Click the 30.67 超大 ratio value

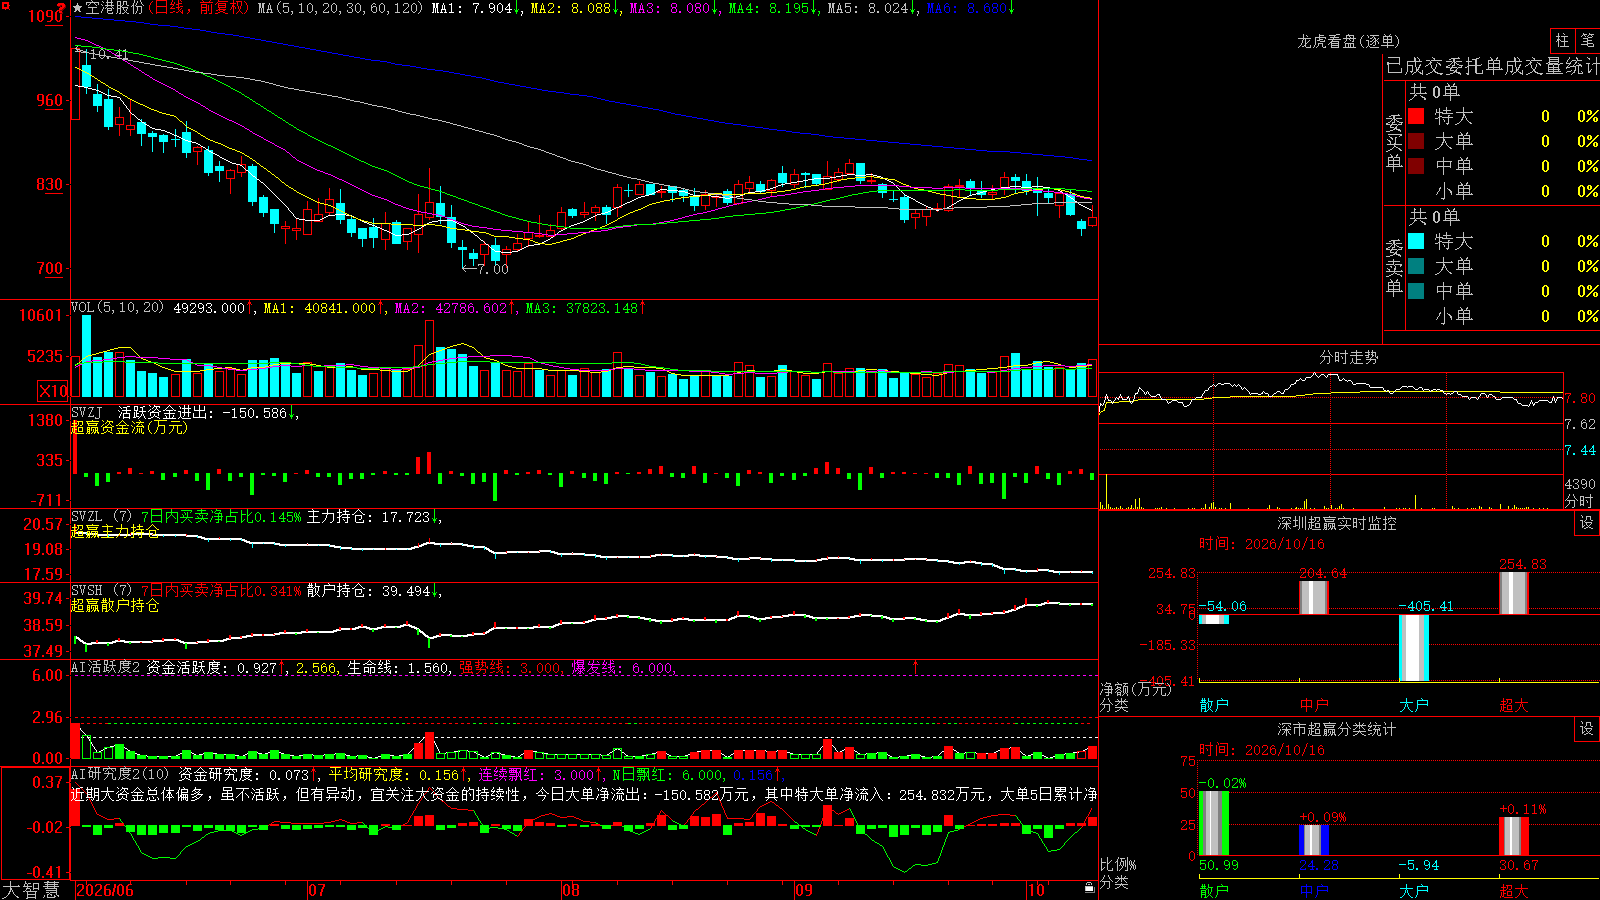(x=1518, y=865)
